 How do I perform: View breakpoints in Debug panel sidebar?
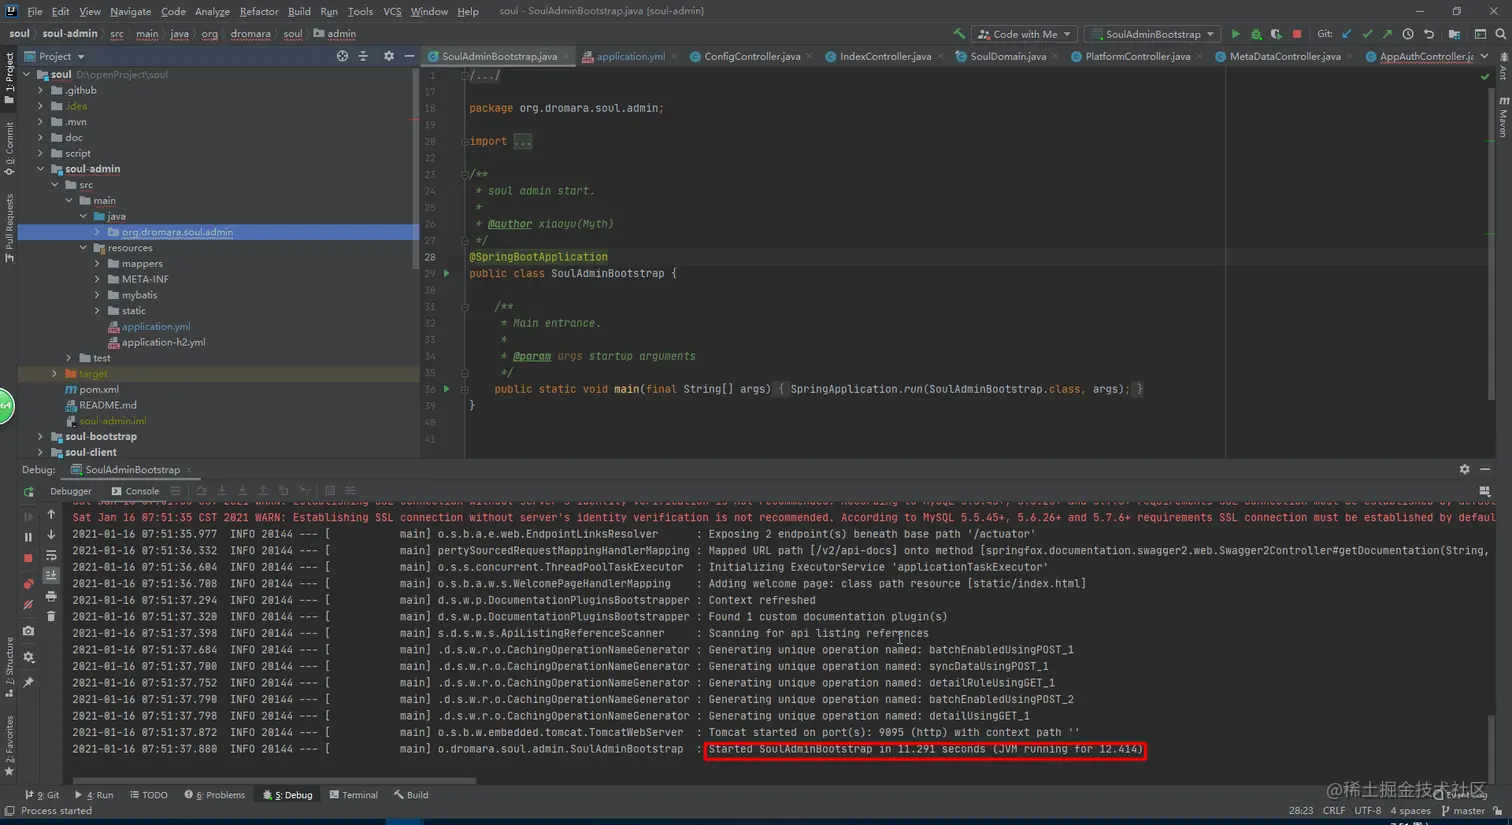[x=28, y=583]
